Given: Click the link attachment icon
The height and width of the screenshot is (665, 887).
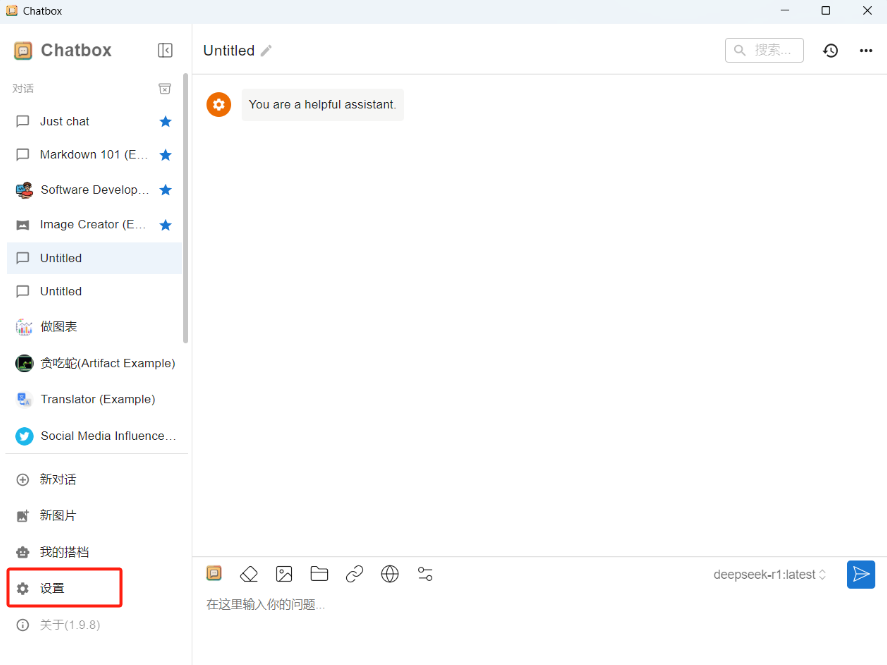Looking at the screenshot, I should [x=354, y=574].
